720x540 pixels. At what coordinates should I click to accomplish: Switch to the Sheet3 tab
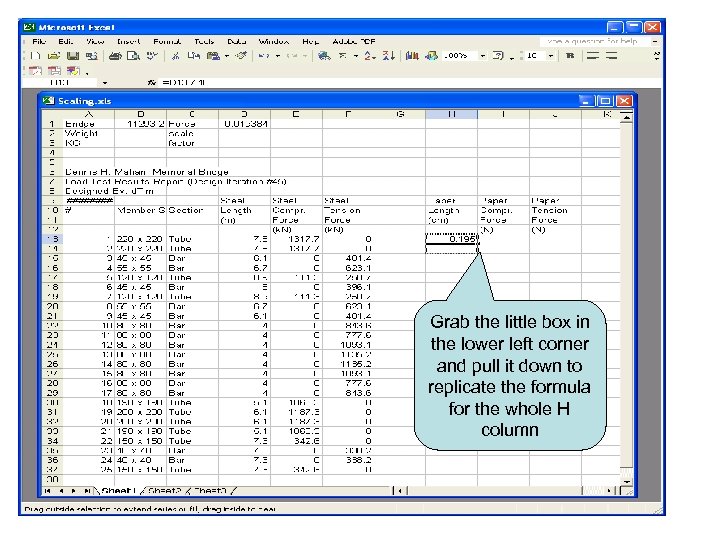(x=210, y=491)
